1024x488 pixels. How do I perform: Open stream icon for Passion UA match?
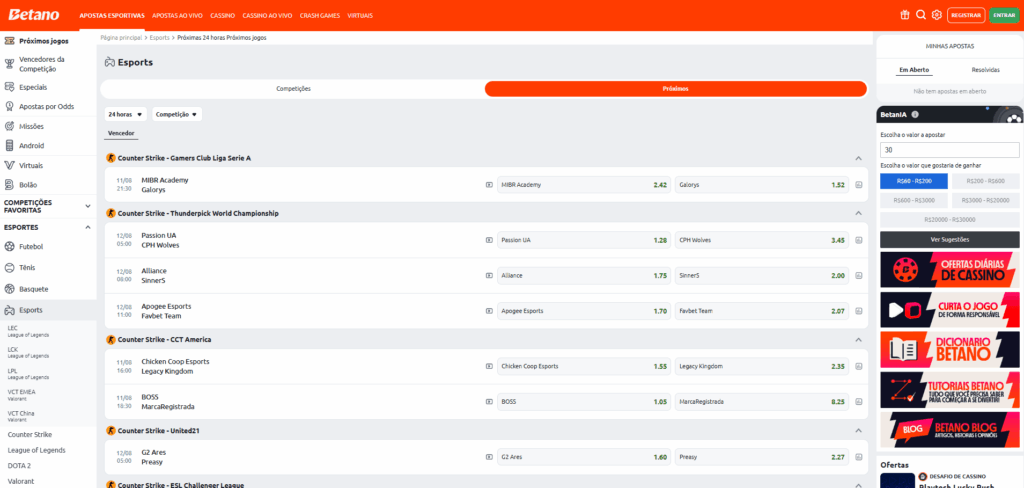[489, 240]
